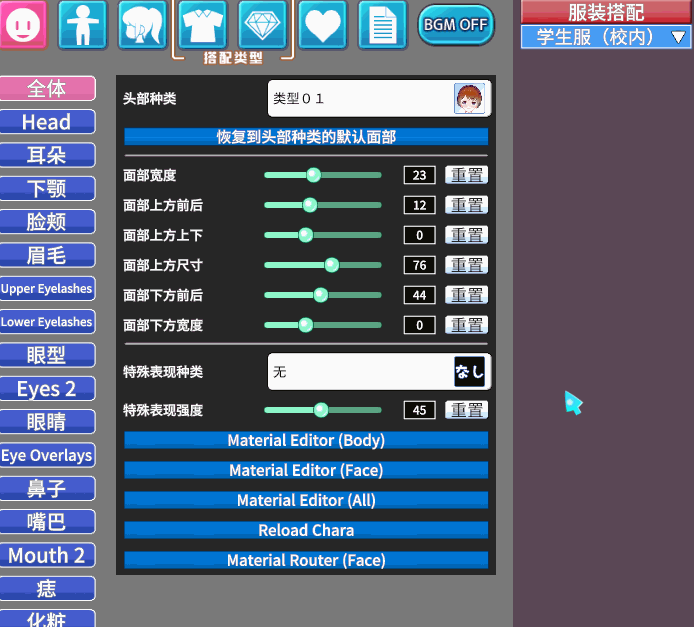Open the Upper Eyelashes tab
The image size is (694, 627).
(47, 288)
